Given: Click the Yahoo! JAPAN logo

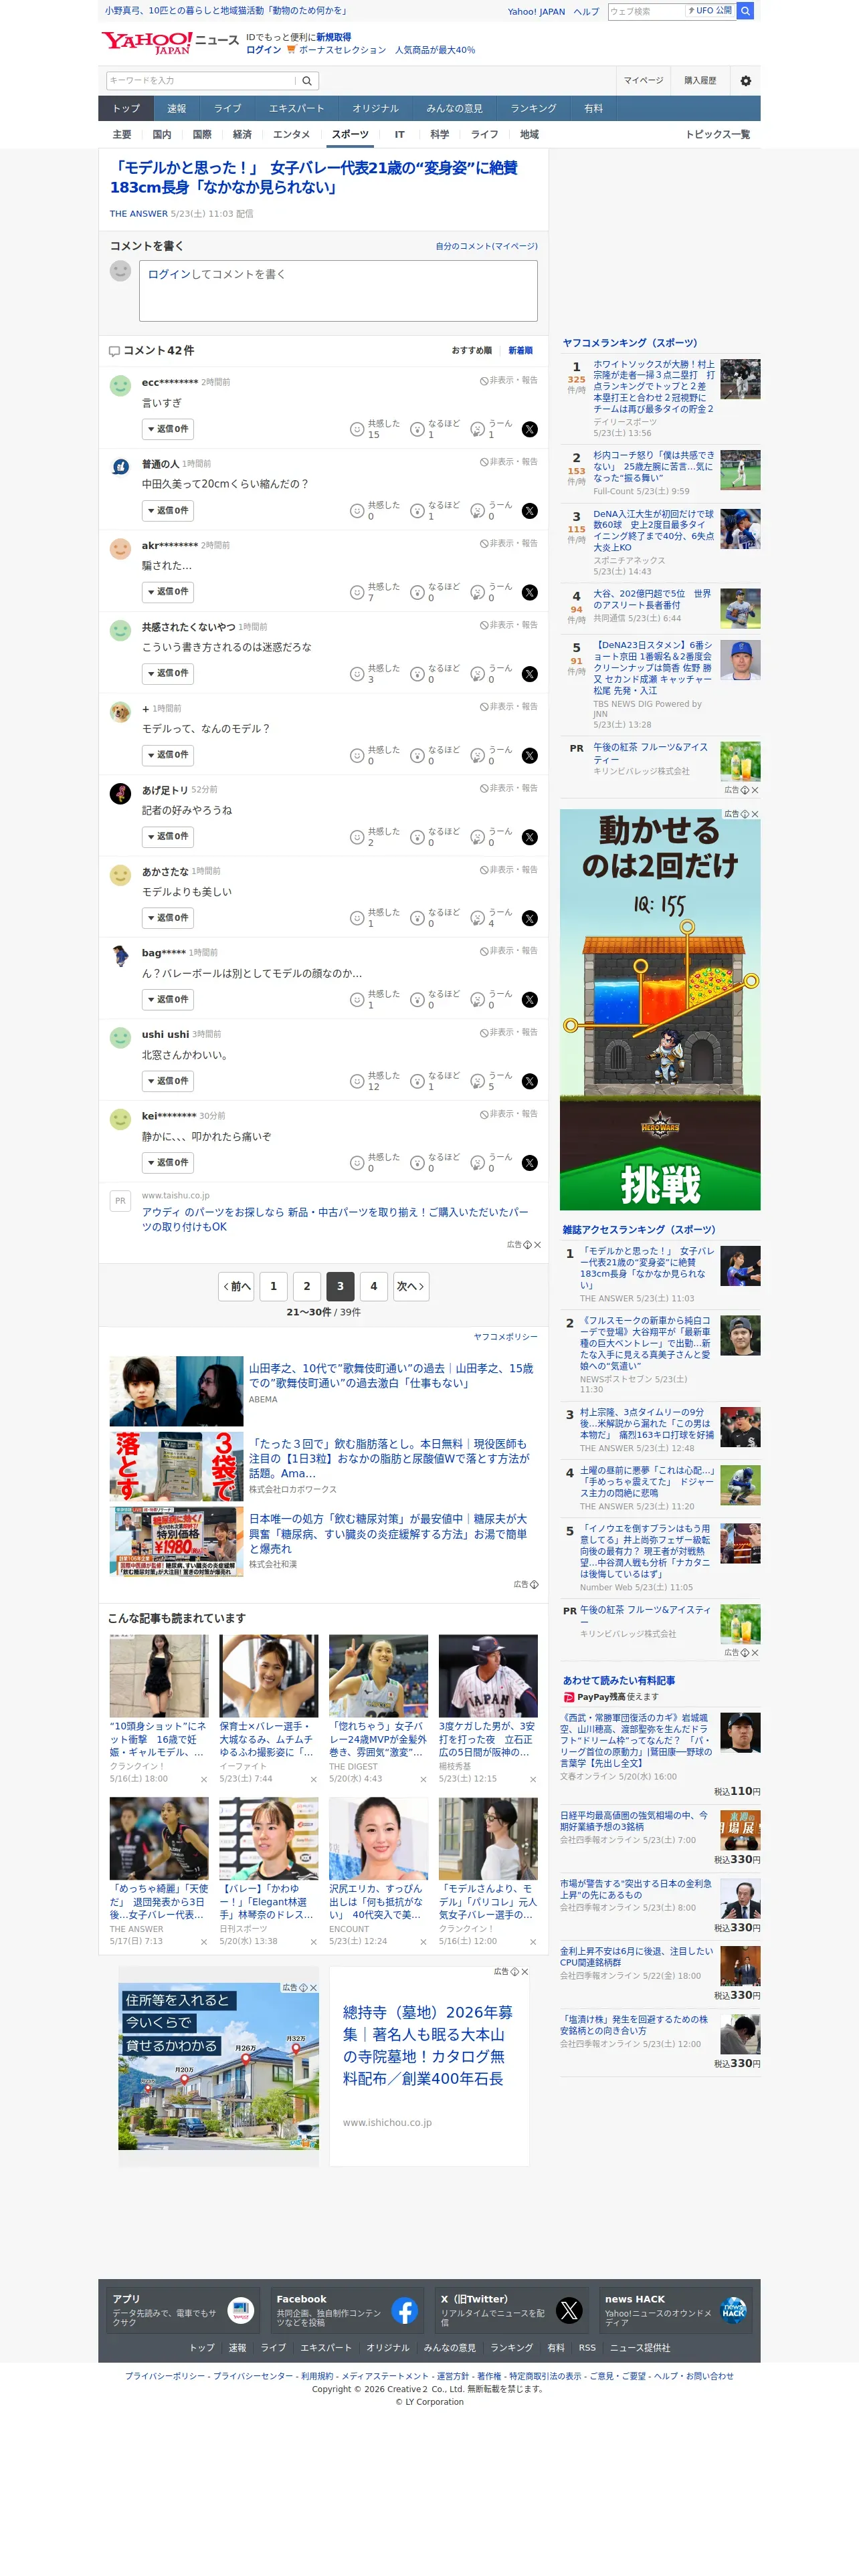Looking at the screenshot, I should coord(146,43).
